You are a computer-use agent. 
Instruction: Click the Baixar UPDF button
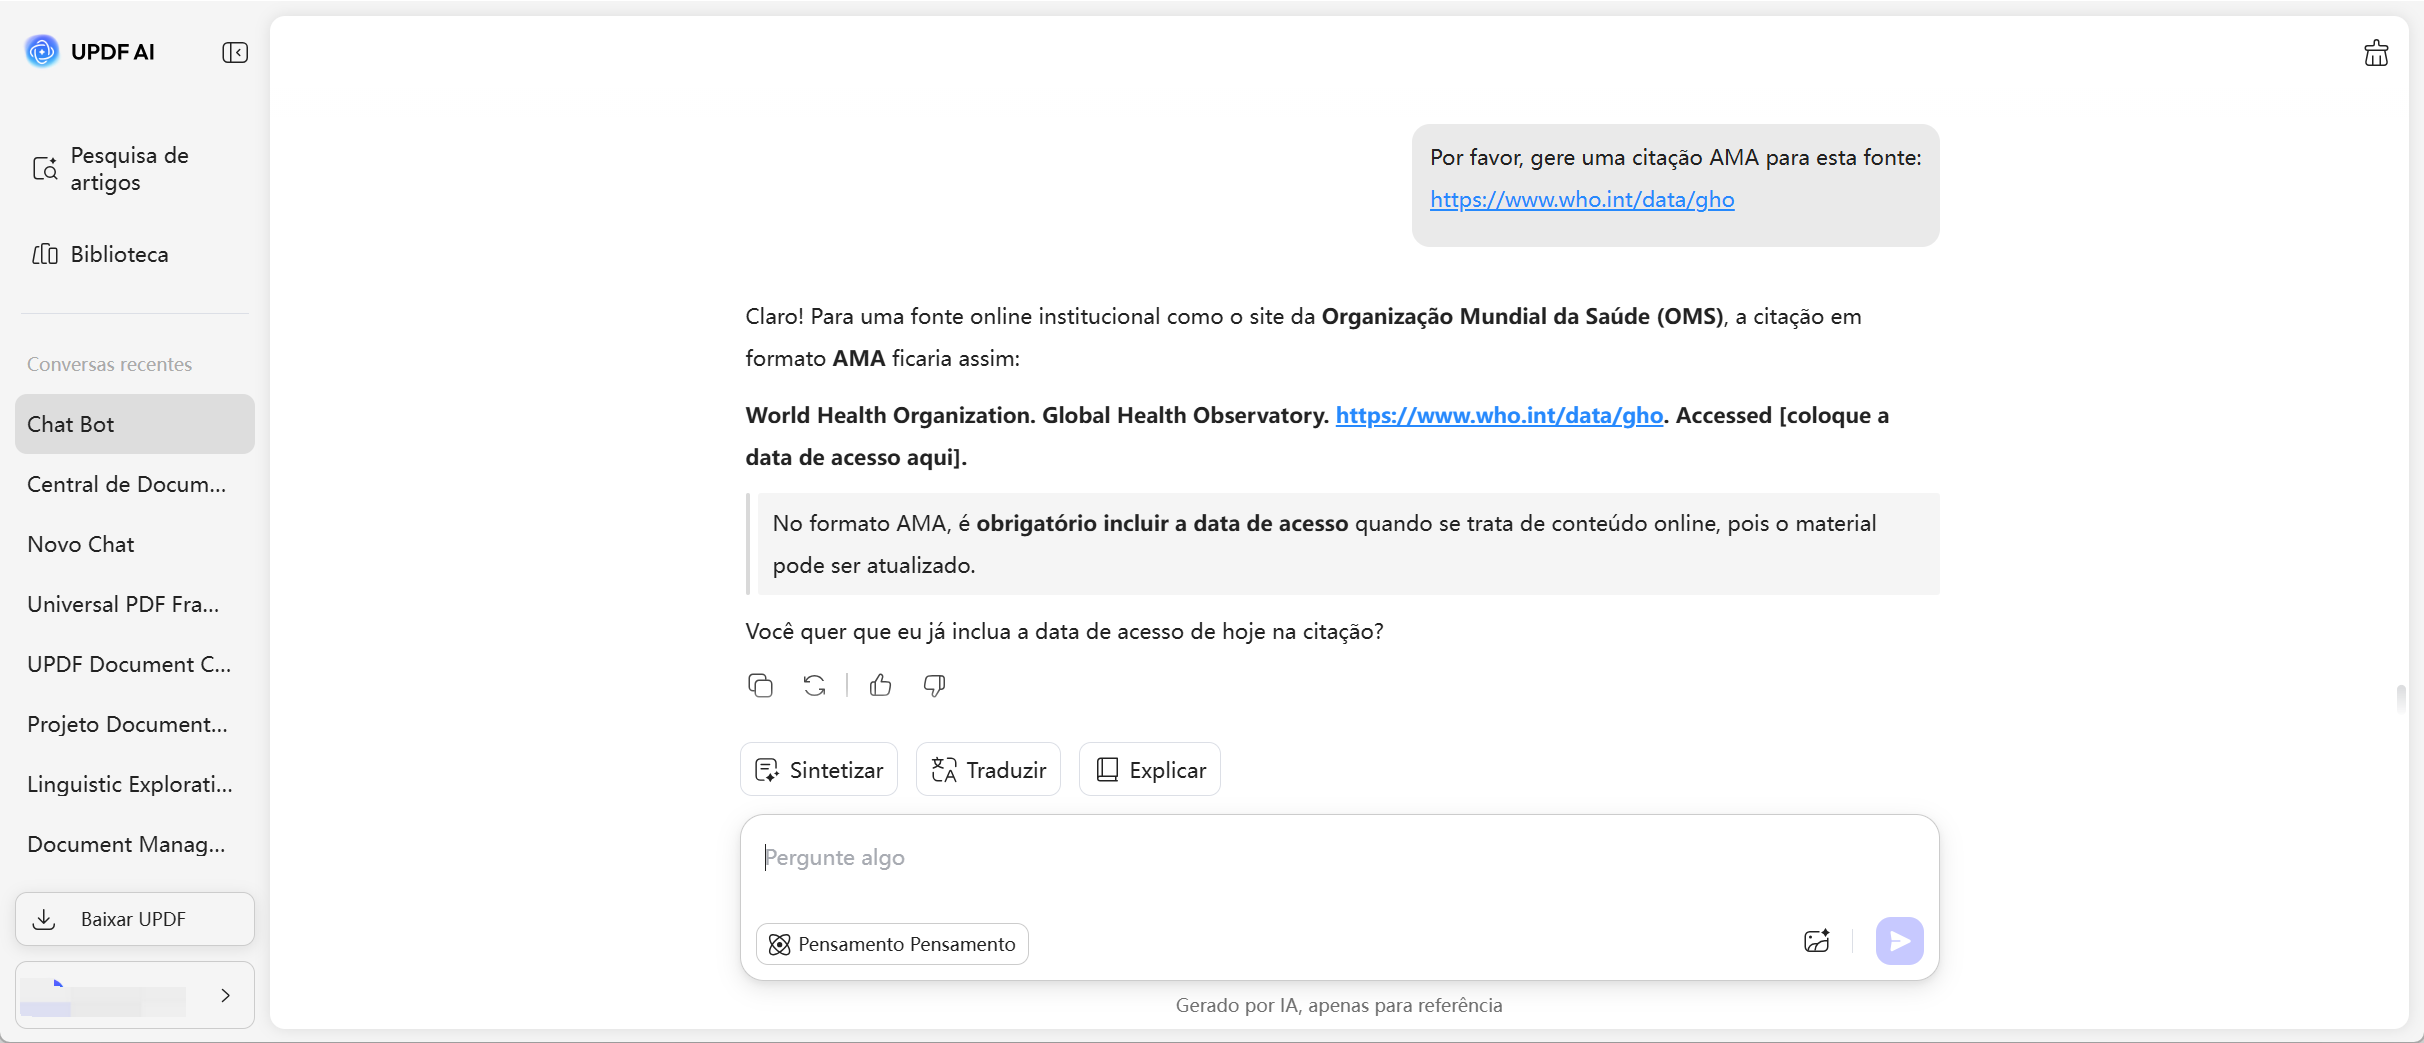(x=135, y=919)
